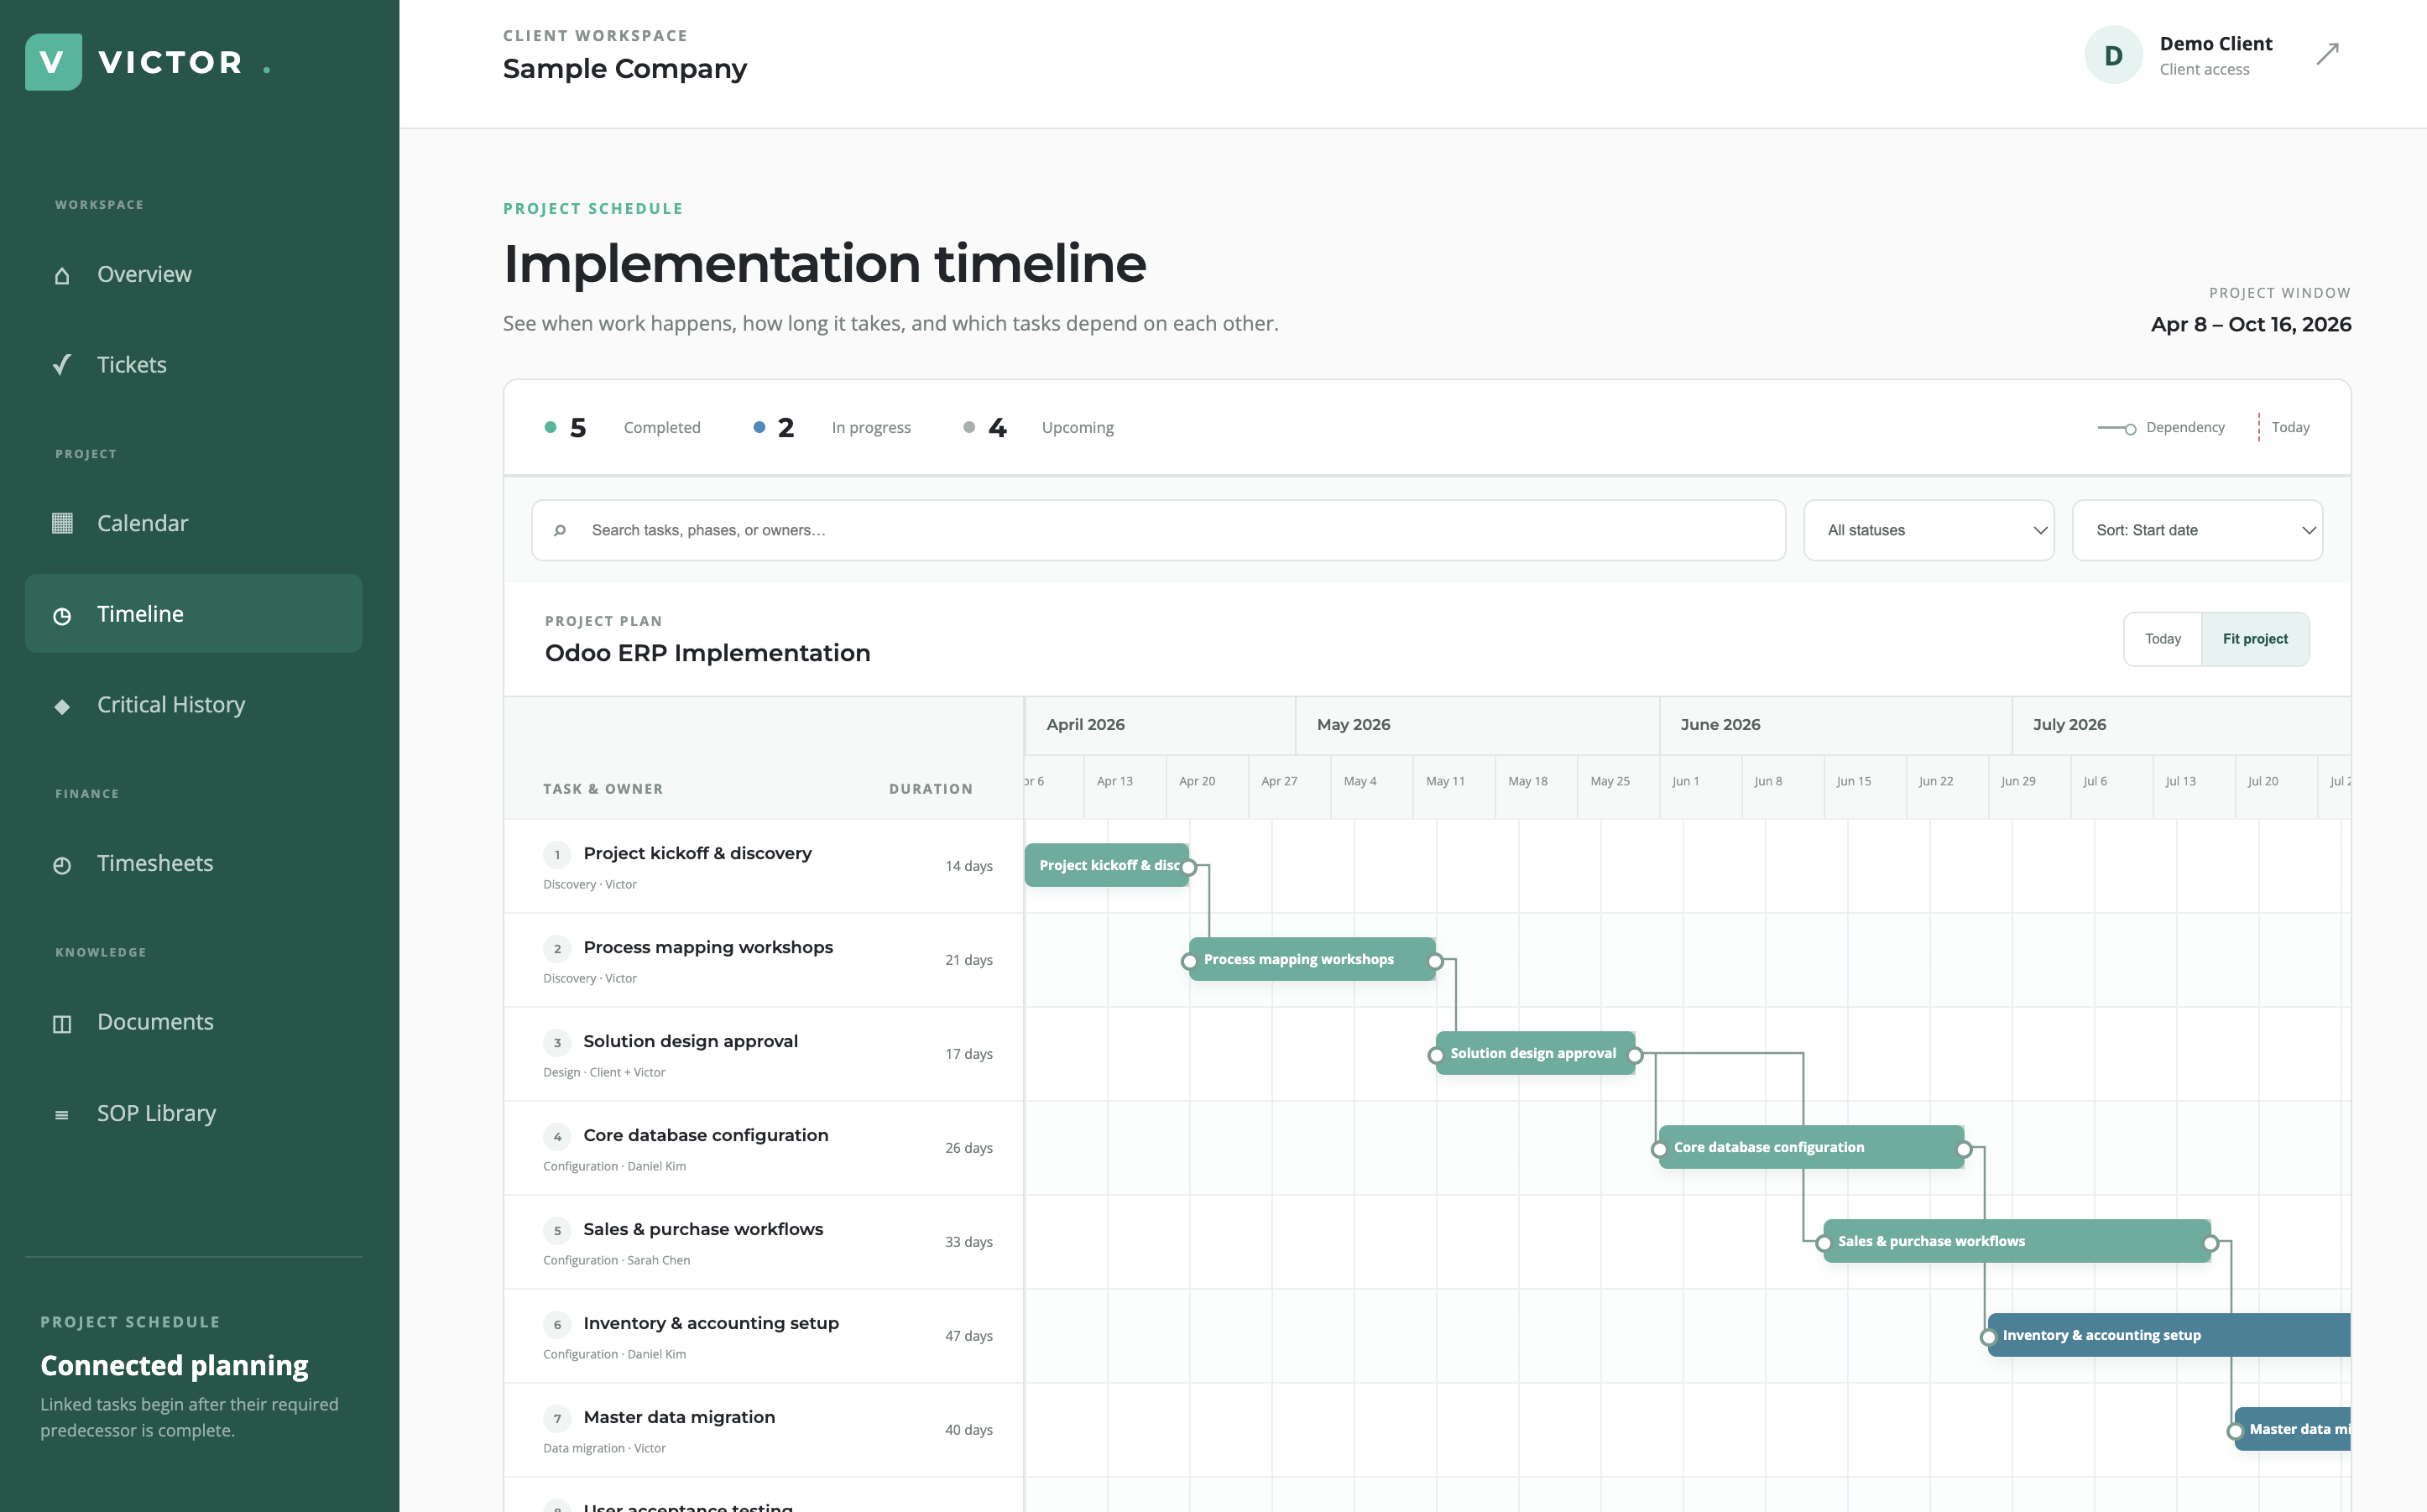Click the SOP Library lines icon
2427x1512 pixels.
click(62, 1114)
